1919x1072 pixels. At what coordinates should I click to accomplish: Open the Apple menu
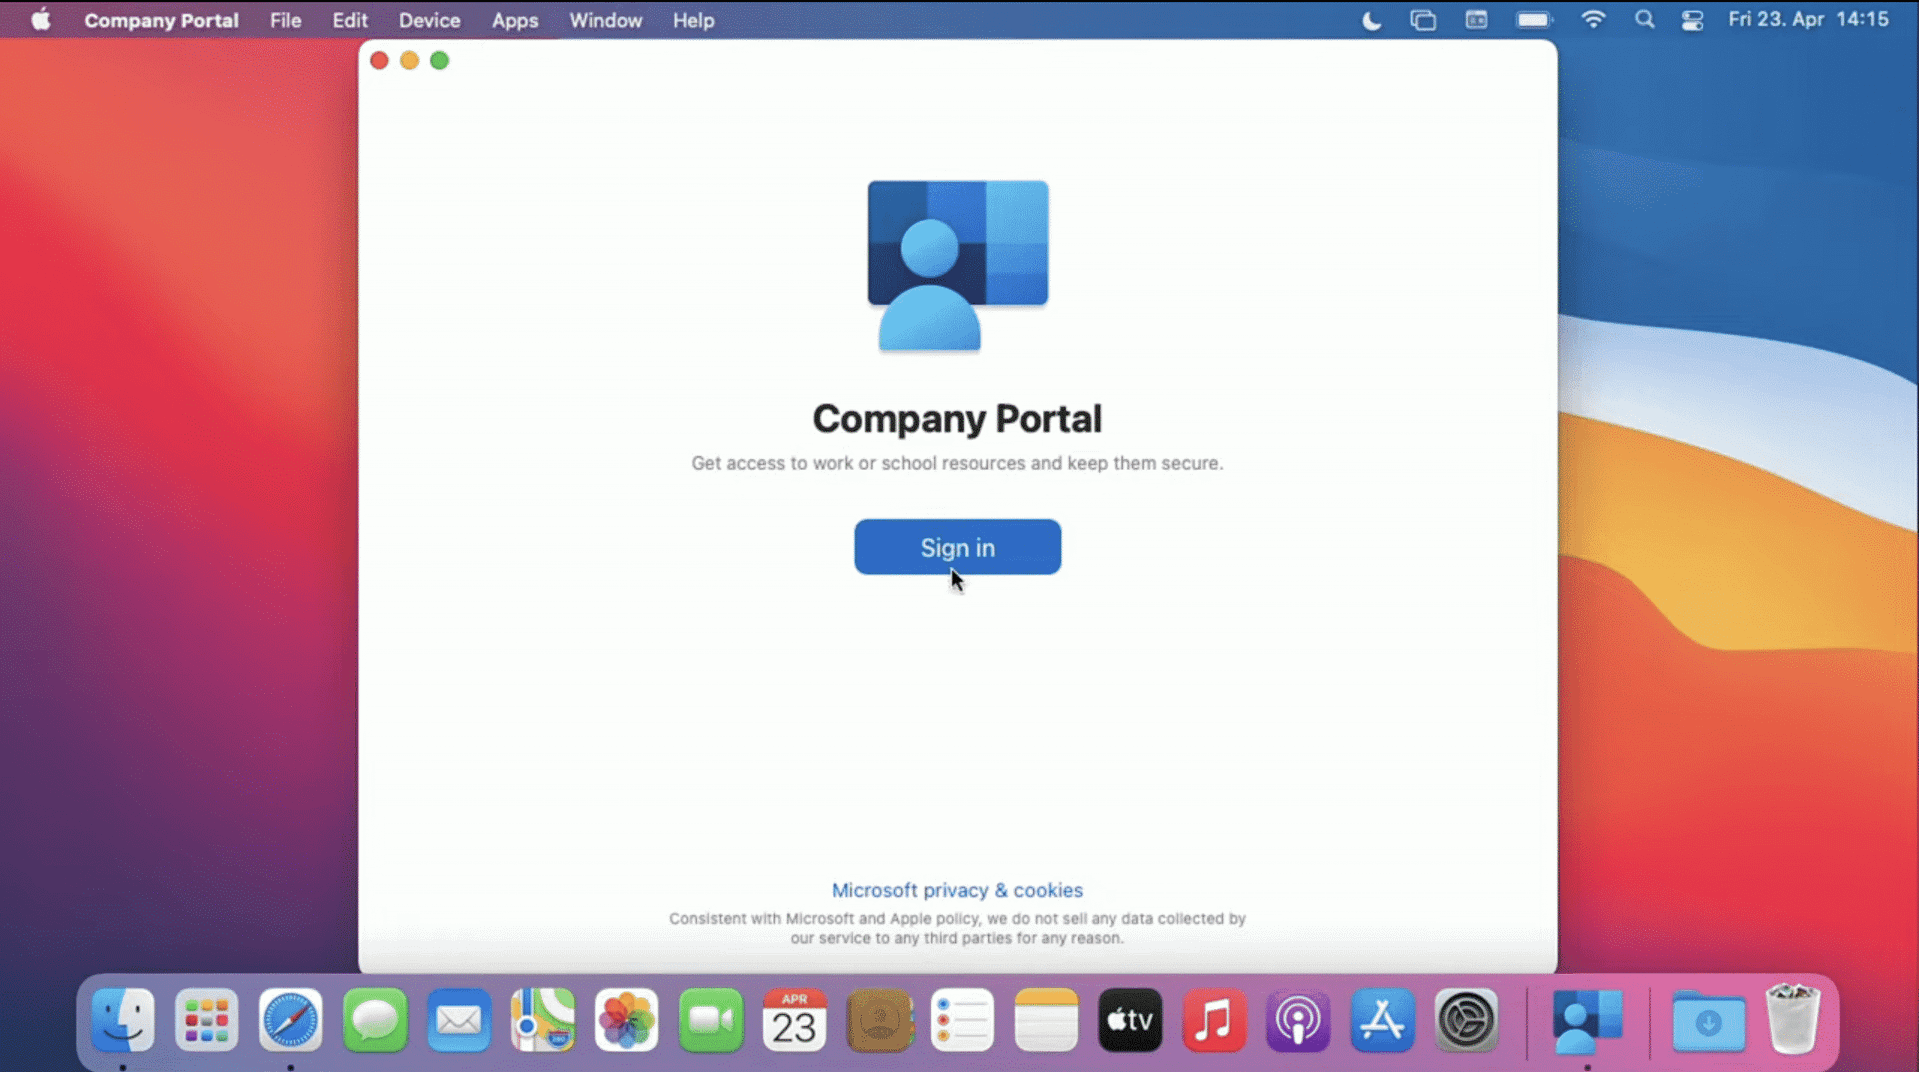click(41, 20)
